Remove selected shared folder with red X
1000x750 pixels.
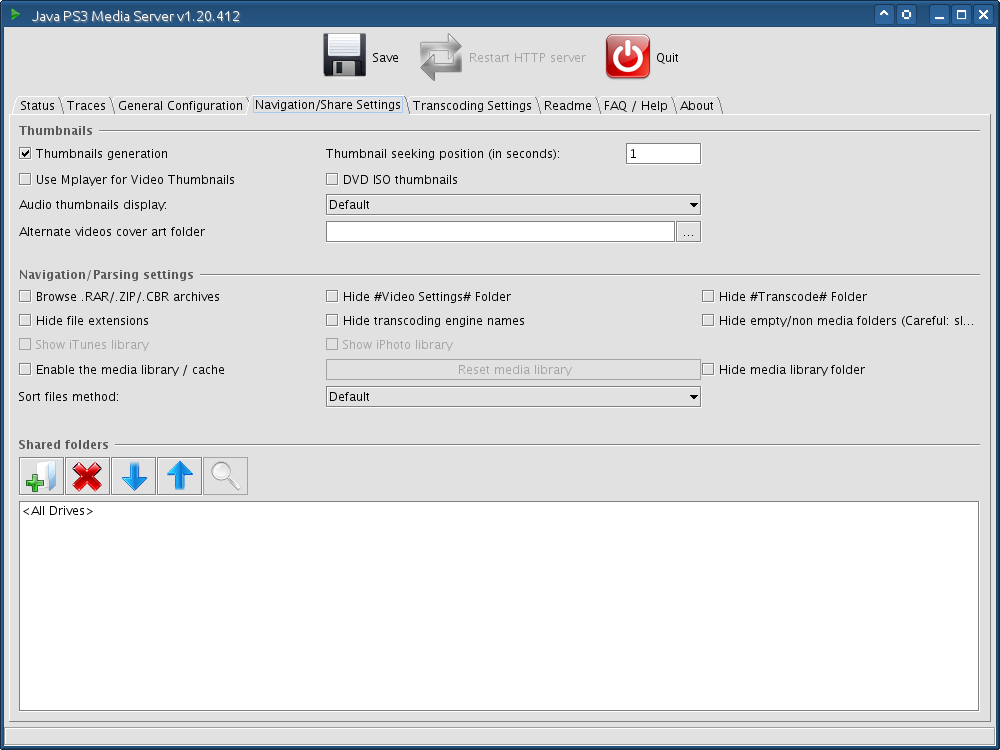pos(87,476)
